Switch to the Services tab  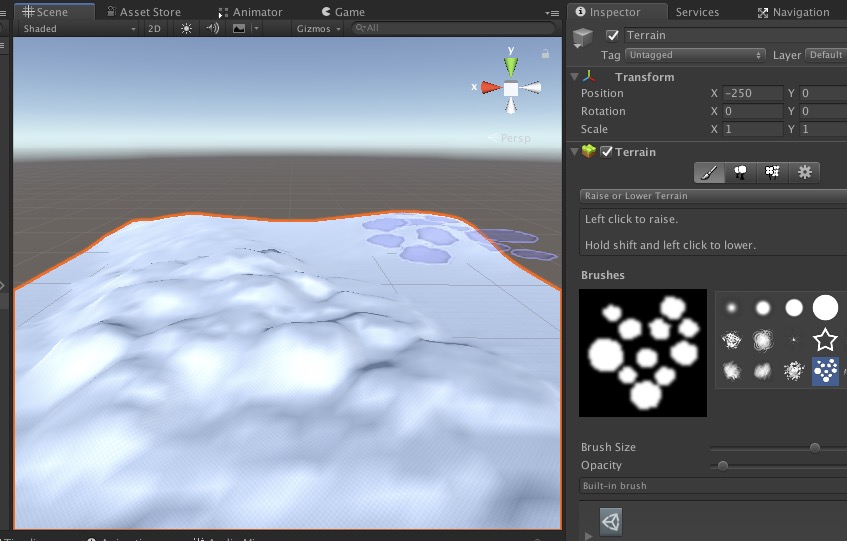pos(697,12)
